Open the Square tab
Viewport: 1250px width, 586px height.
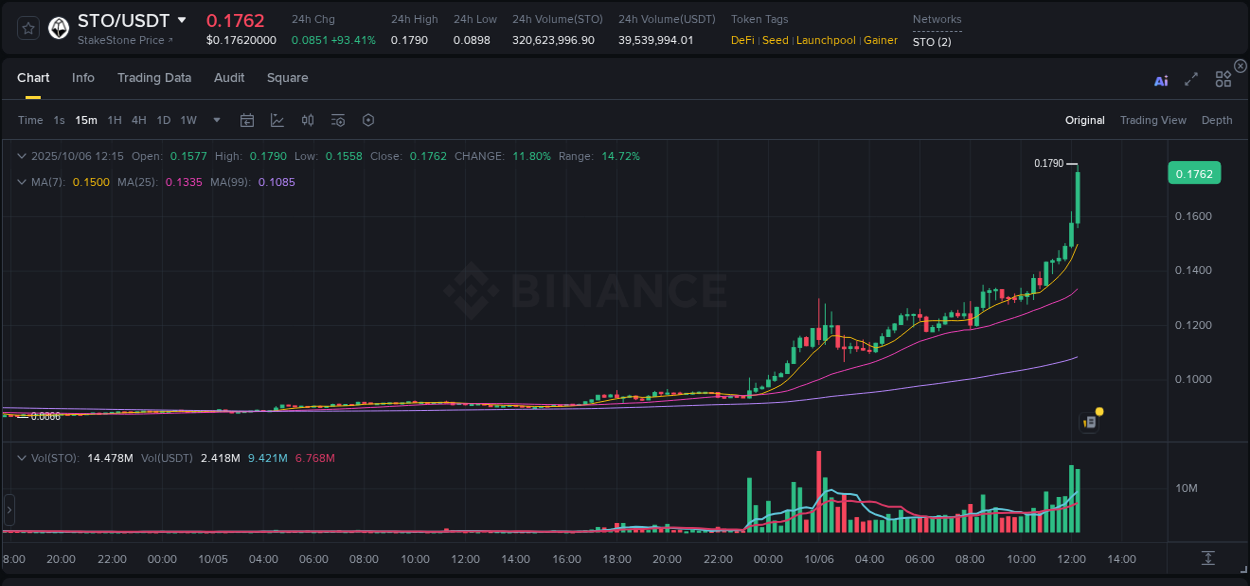[287, 78]
